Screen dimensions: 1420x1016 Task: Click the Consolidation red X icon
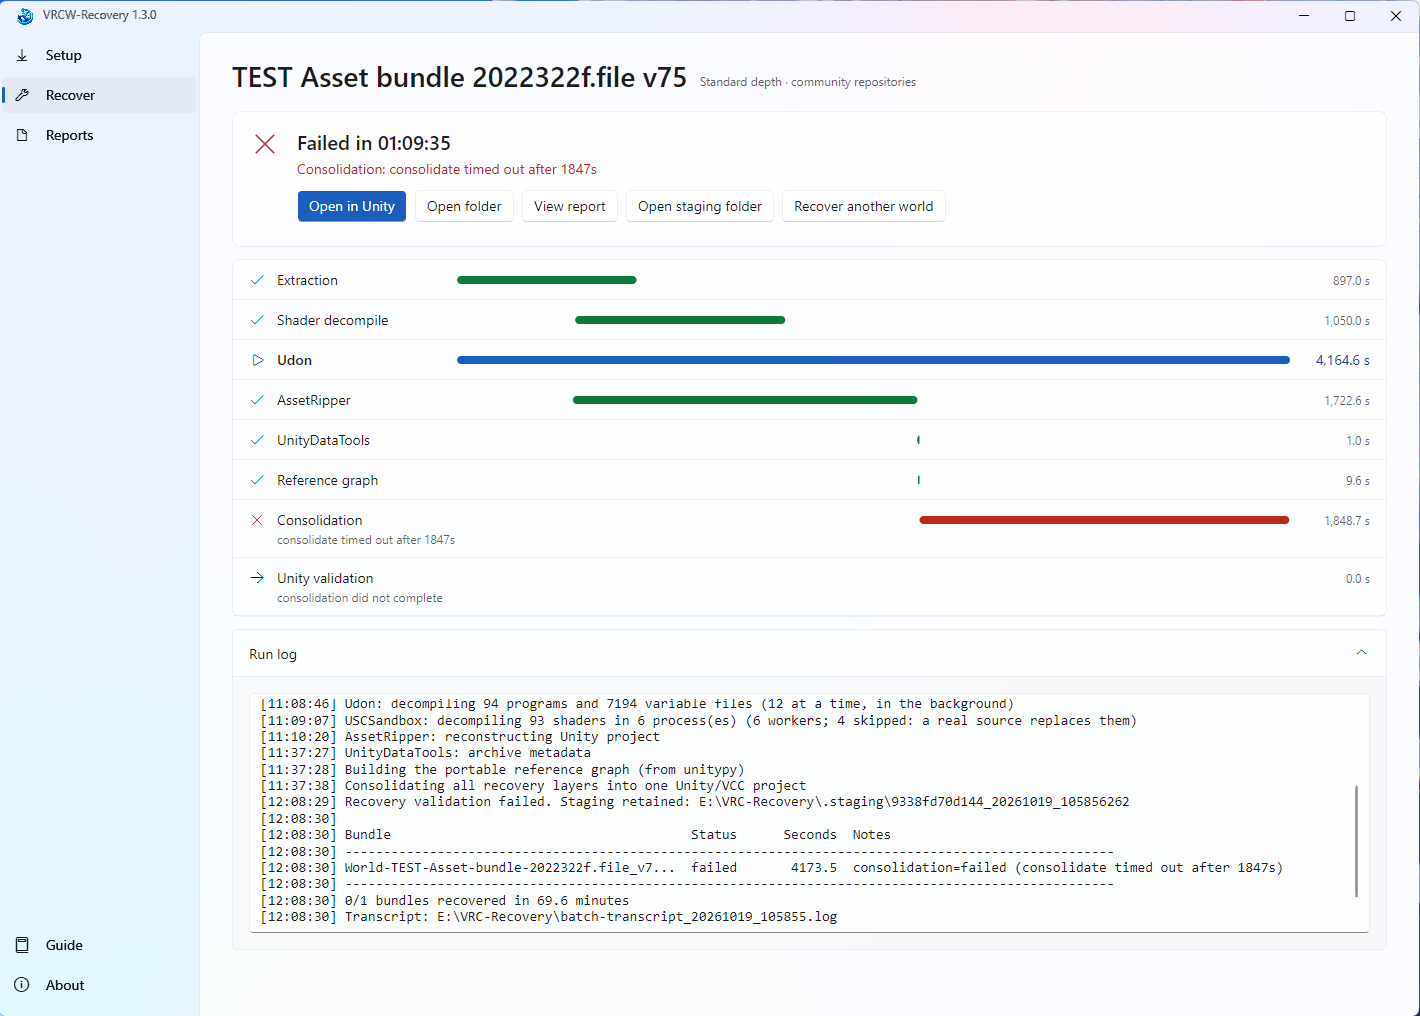point(257,520)
